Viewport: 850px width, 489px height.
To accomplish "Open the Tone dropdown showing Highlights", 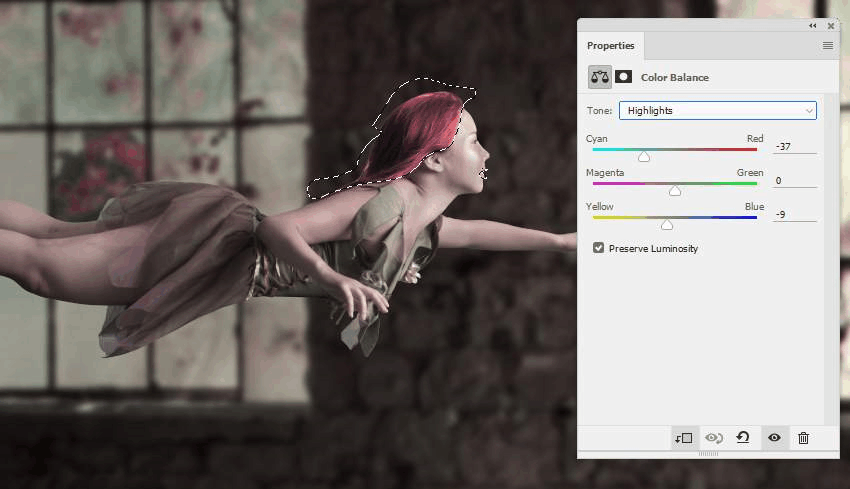I will (x=718, y=111).
